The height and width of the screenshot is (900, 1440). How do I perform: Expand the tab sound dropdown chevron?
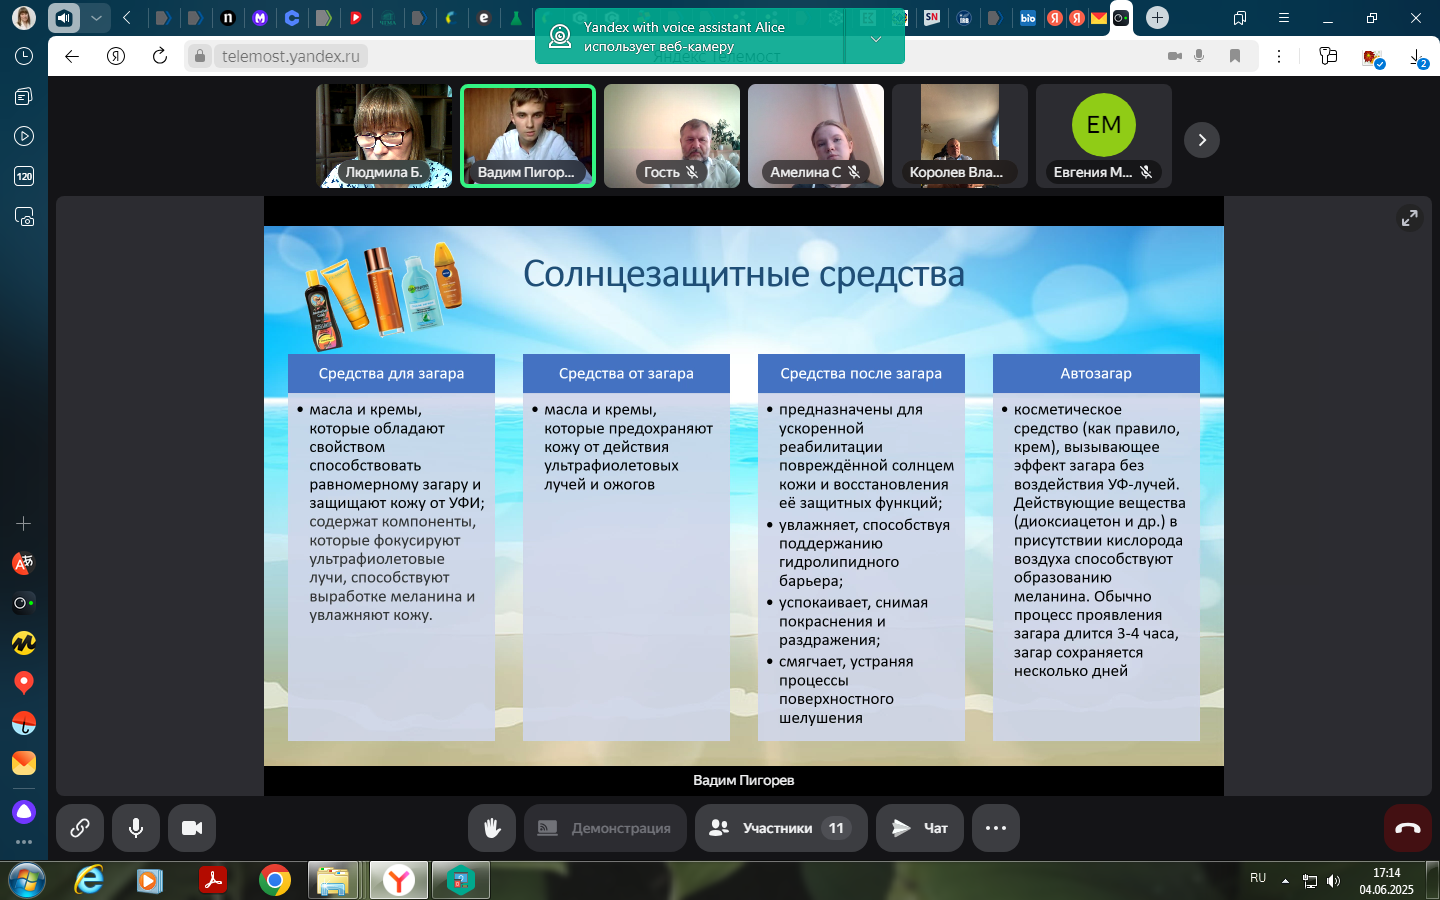coord(96,17)
